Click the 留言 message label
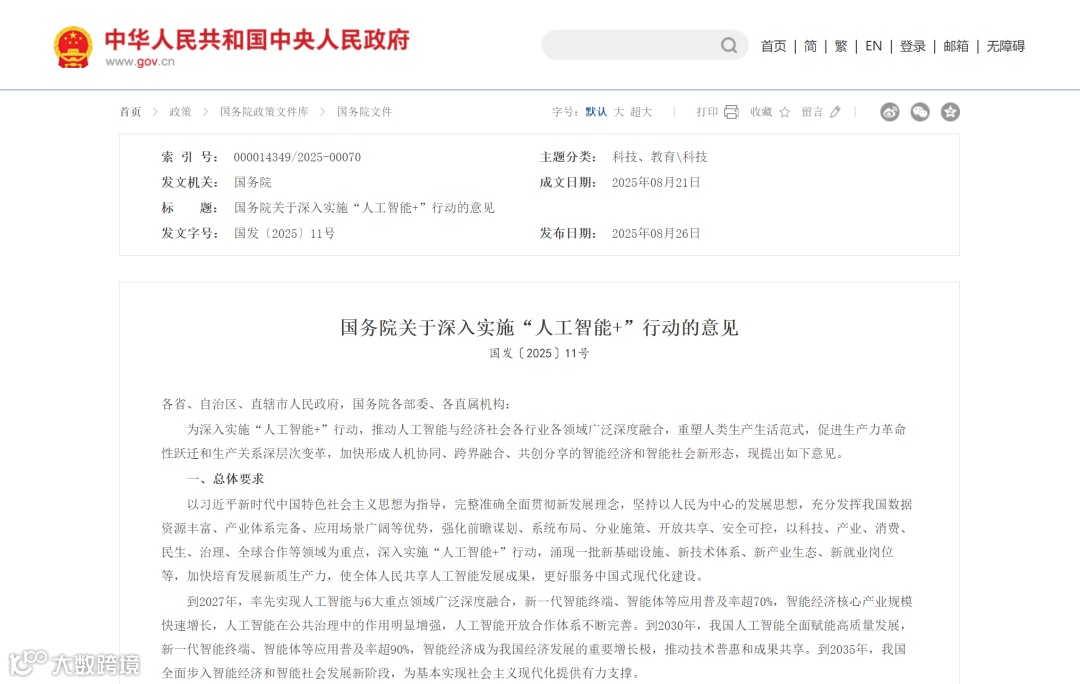The width and height of the screenshot is (1080, 684). click(812, 112)
